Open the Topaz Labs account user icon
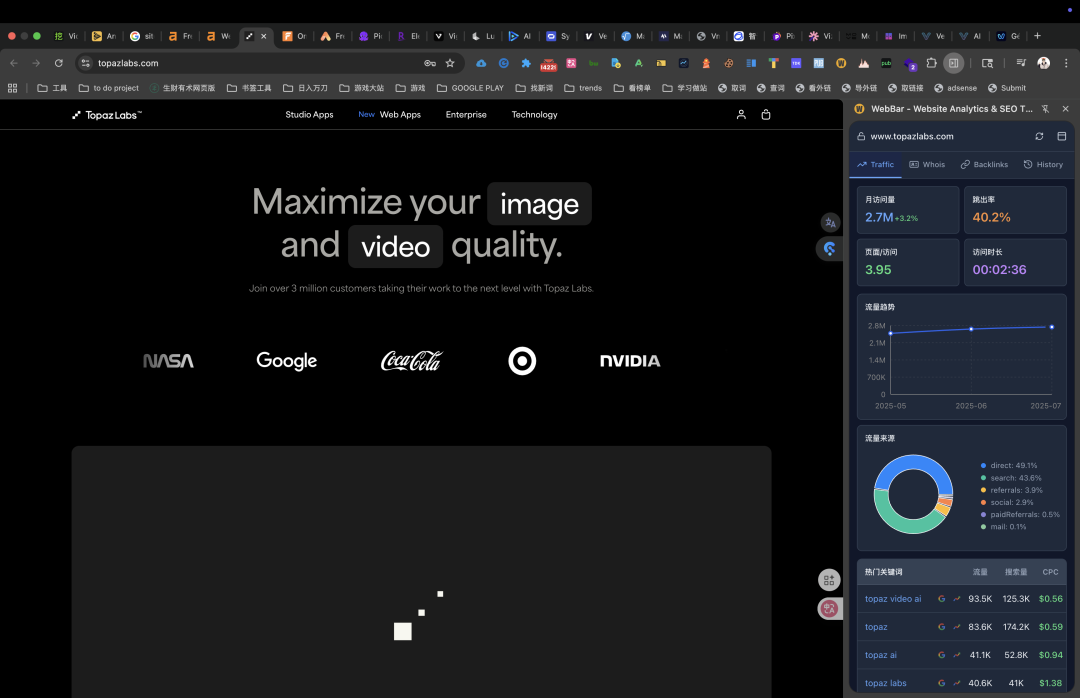 [741, 114]
